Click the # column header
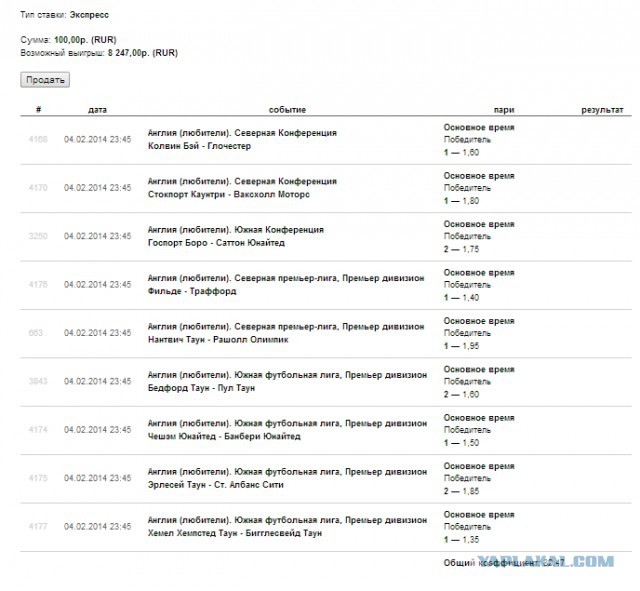640x591 pixels. (x=38, y=109)
